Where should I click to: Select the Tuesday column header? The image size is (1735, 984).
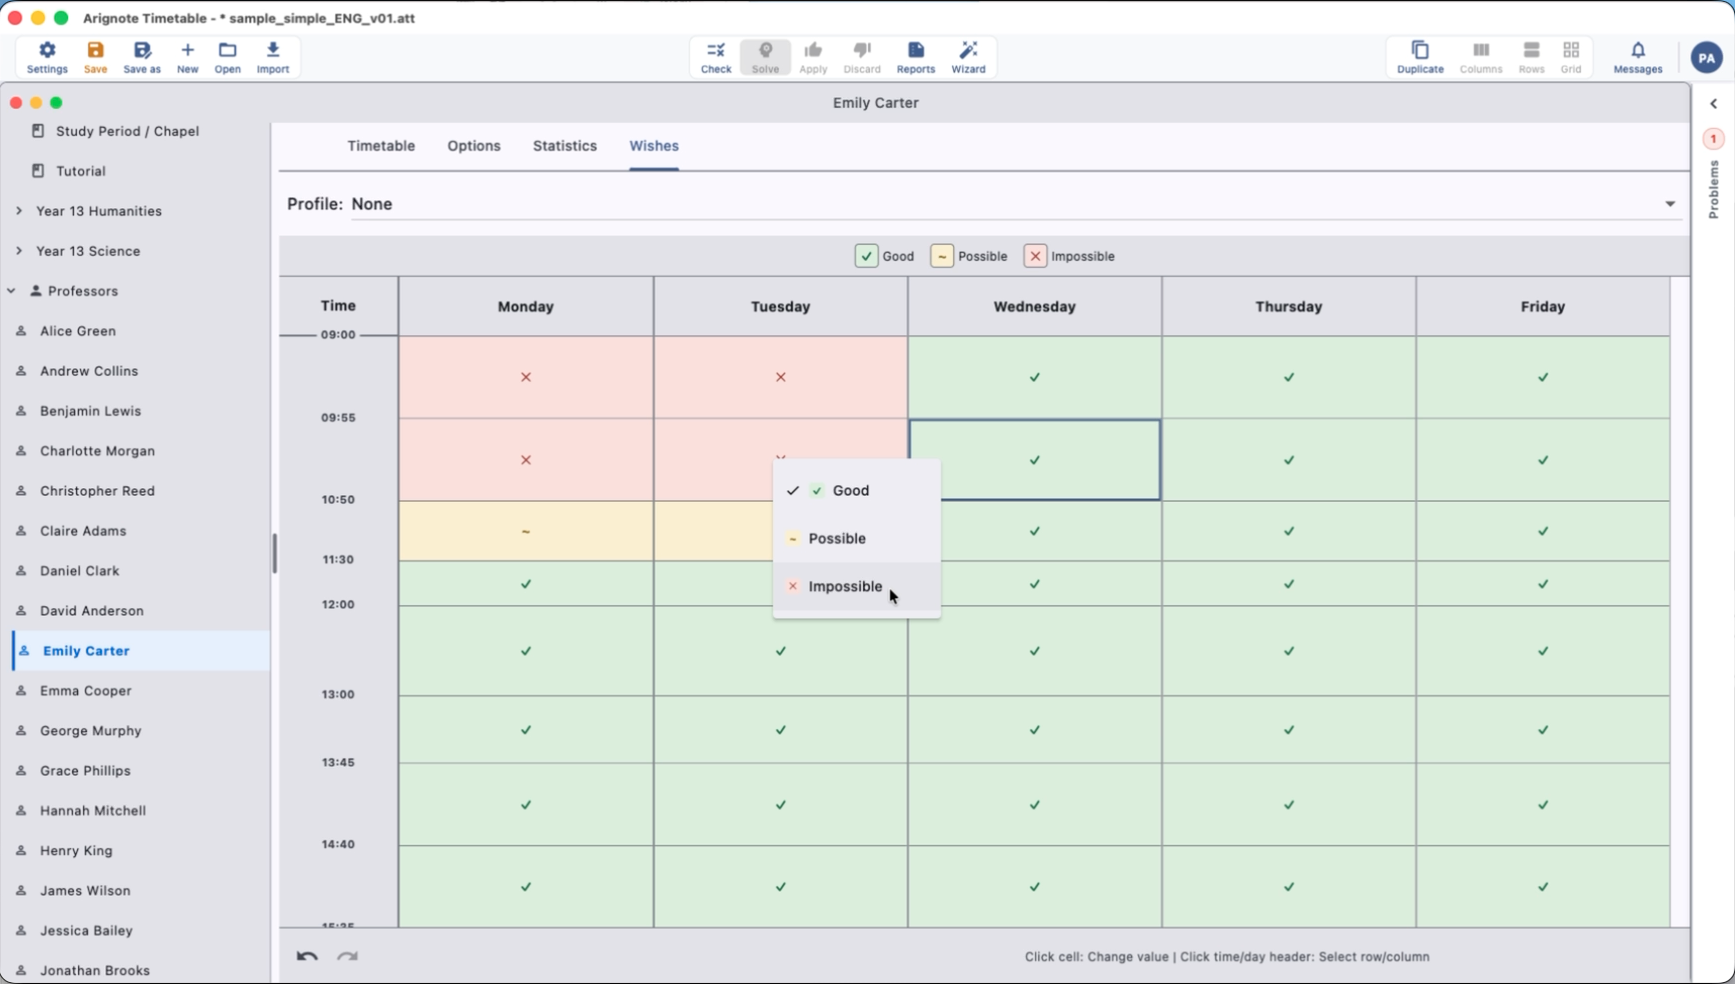click(x=781, y=307)
